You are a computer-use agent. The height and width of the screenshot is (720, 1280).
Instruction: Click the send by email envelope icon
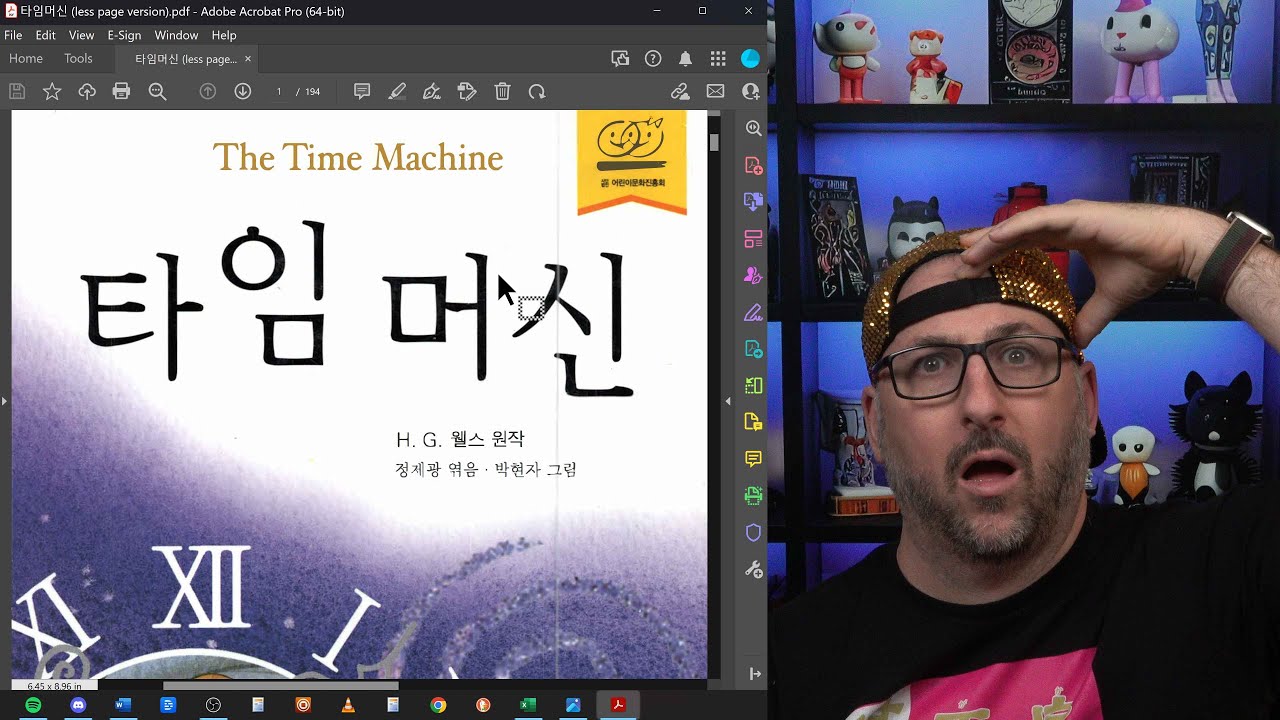715,92
